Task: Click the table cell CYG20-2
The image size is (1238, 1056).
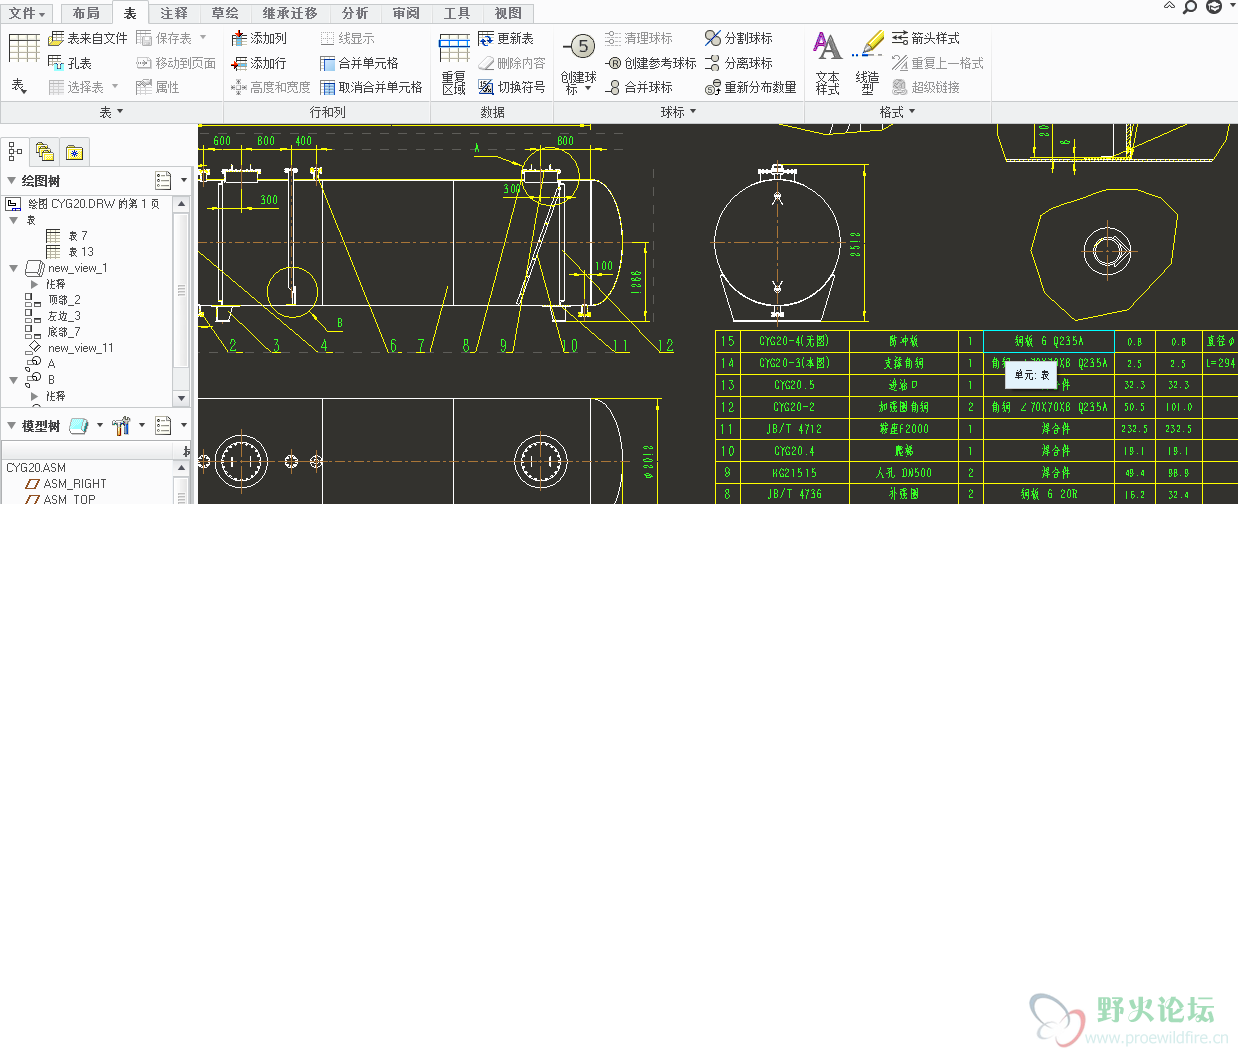Action: point(794,407)
